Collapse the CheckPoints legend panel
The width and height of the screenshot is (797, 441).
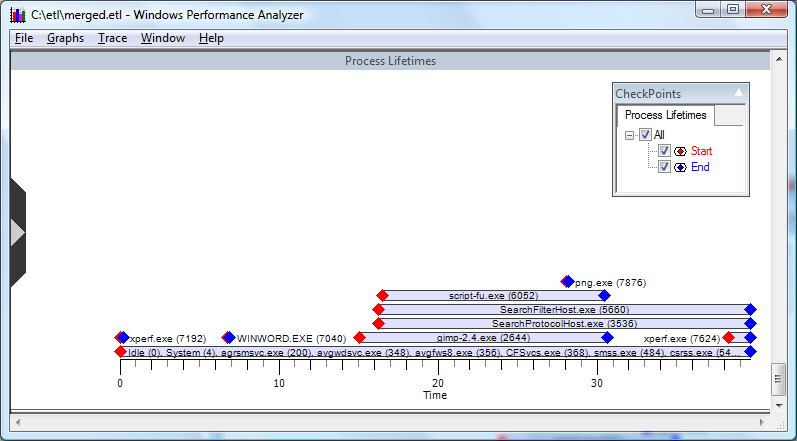point(739,92)
